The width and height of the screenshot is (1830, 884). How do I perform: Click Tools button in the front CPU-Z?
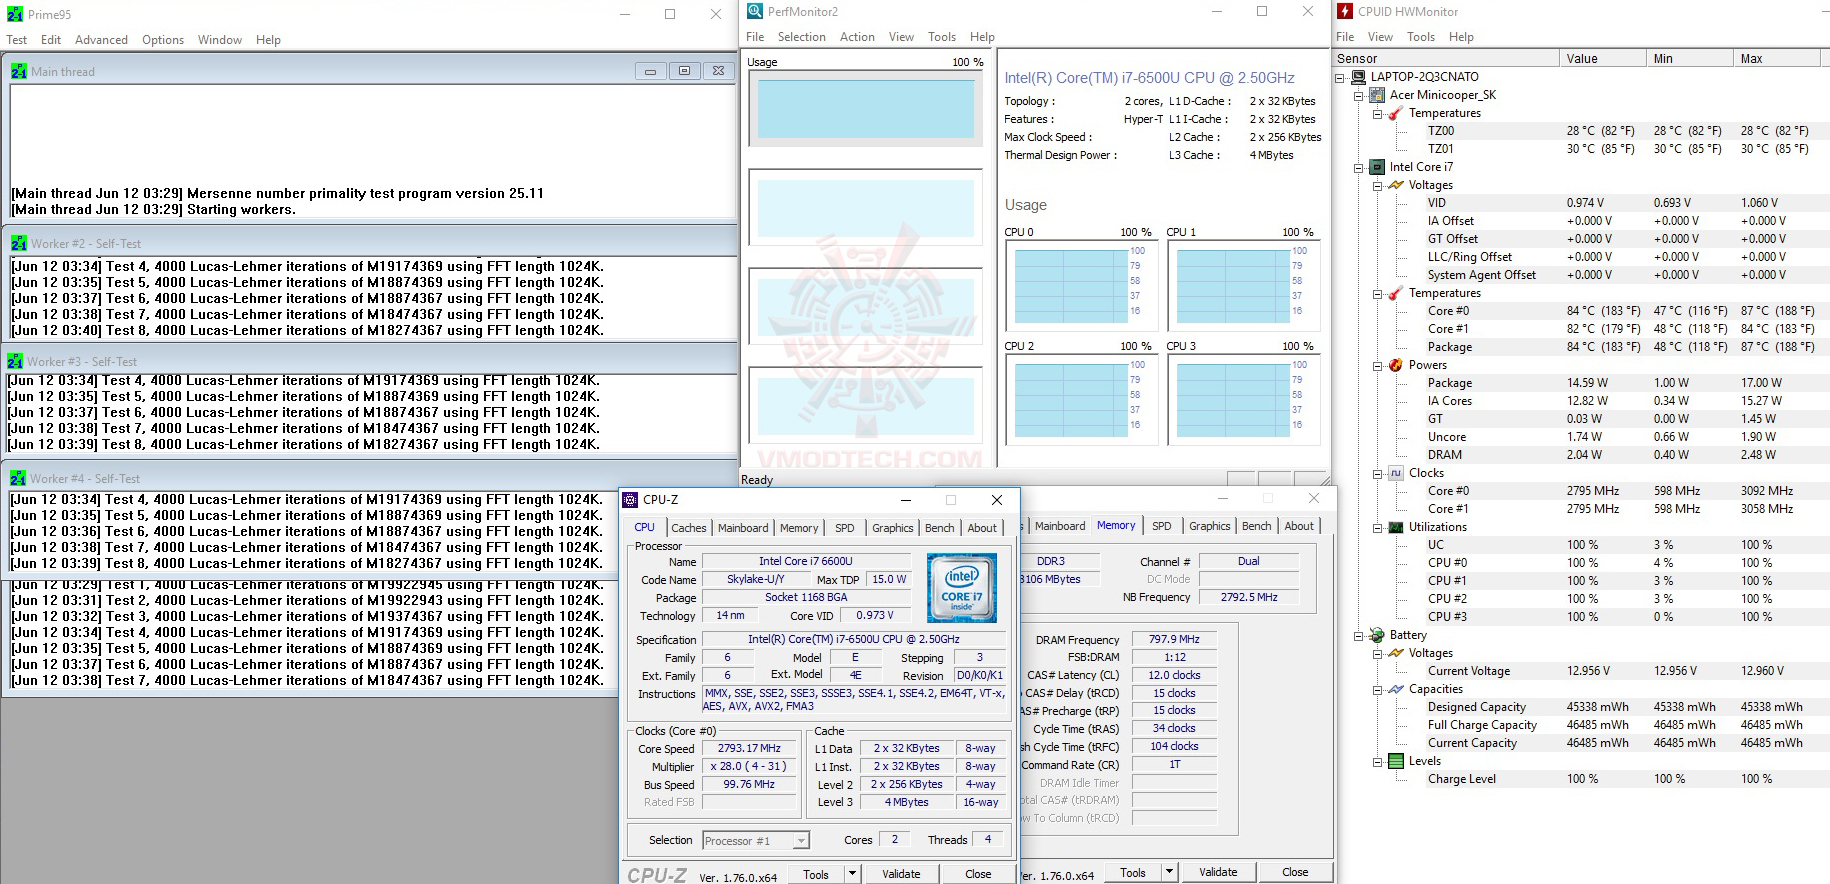(x=816, y=874)
